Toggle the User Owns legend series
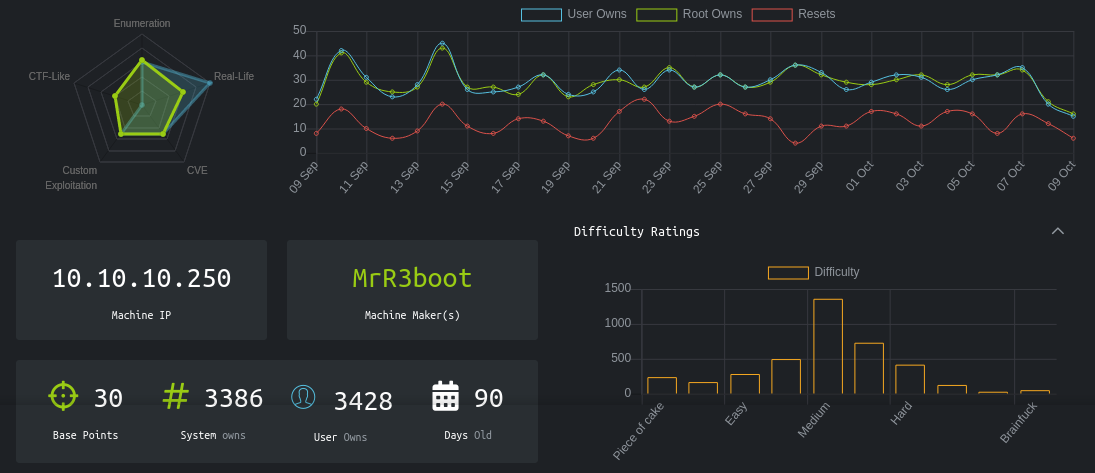This screenshot has width=1095, height=473. [574, 14]
